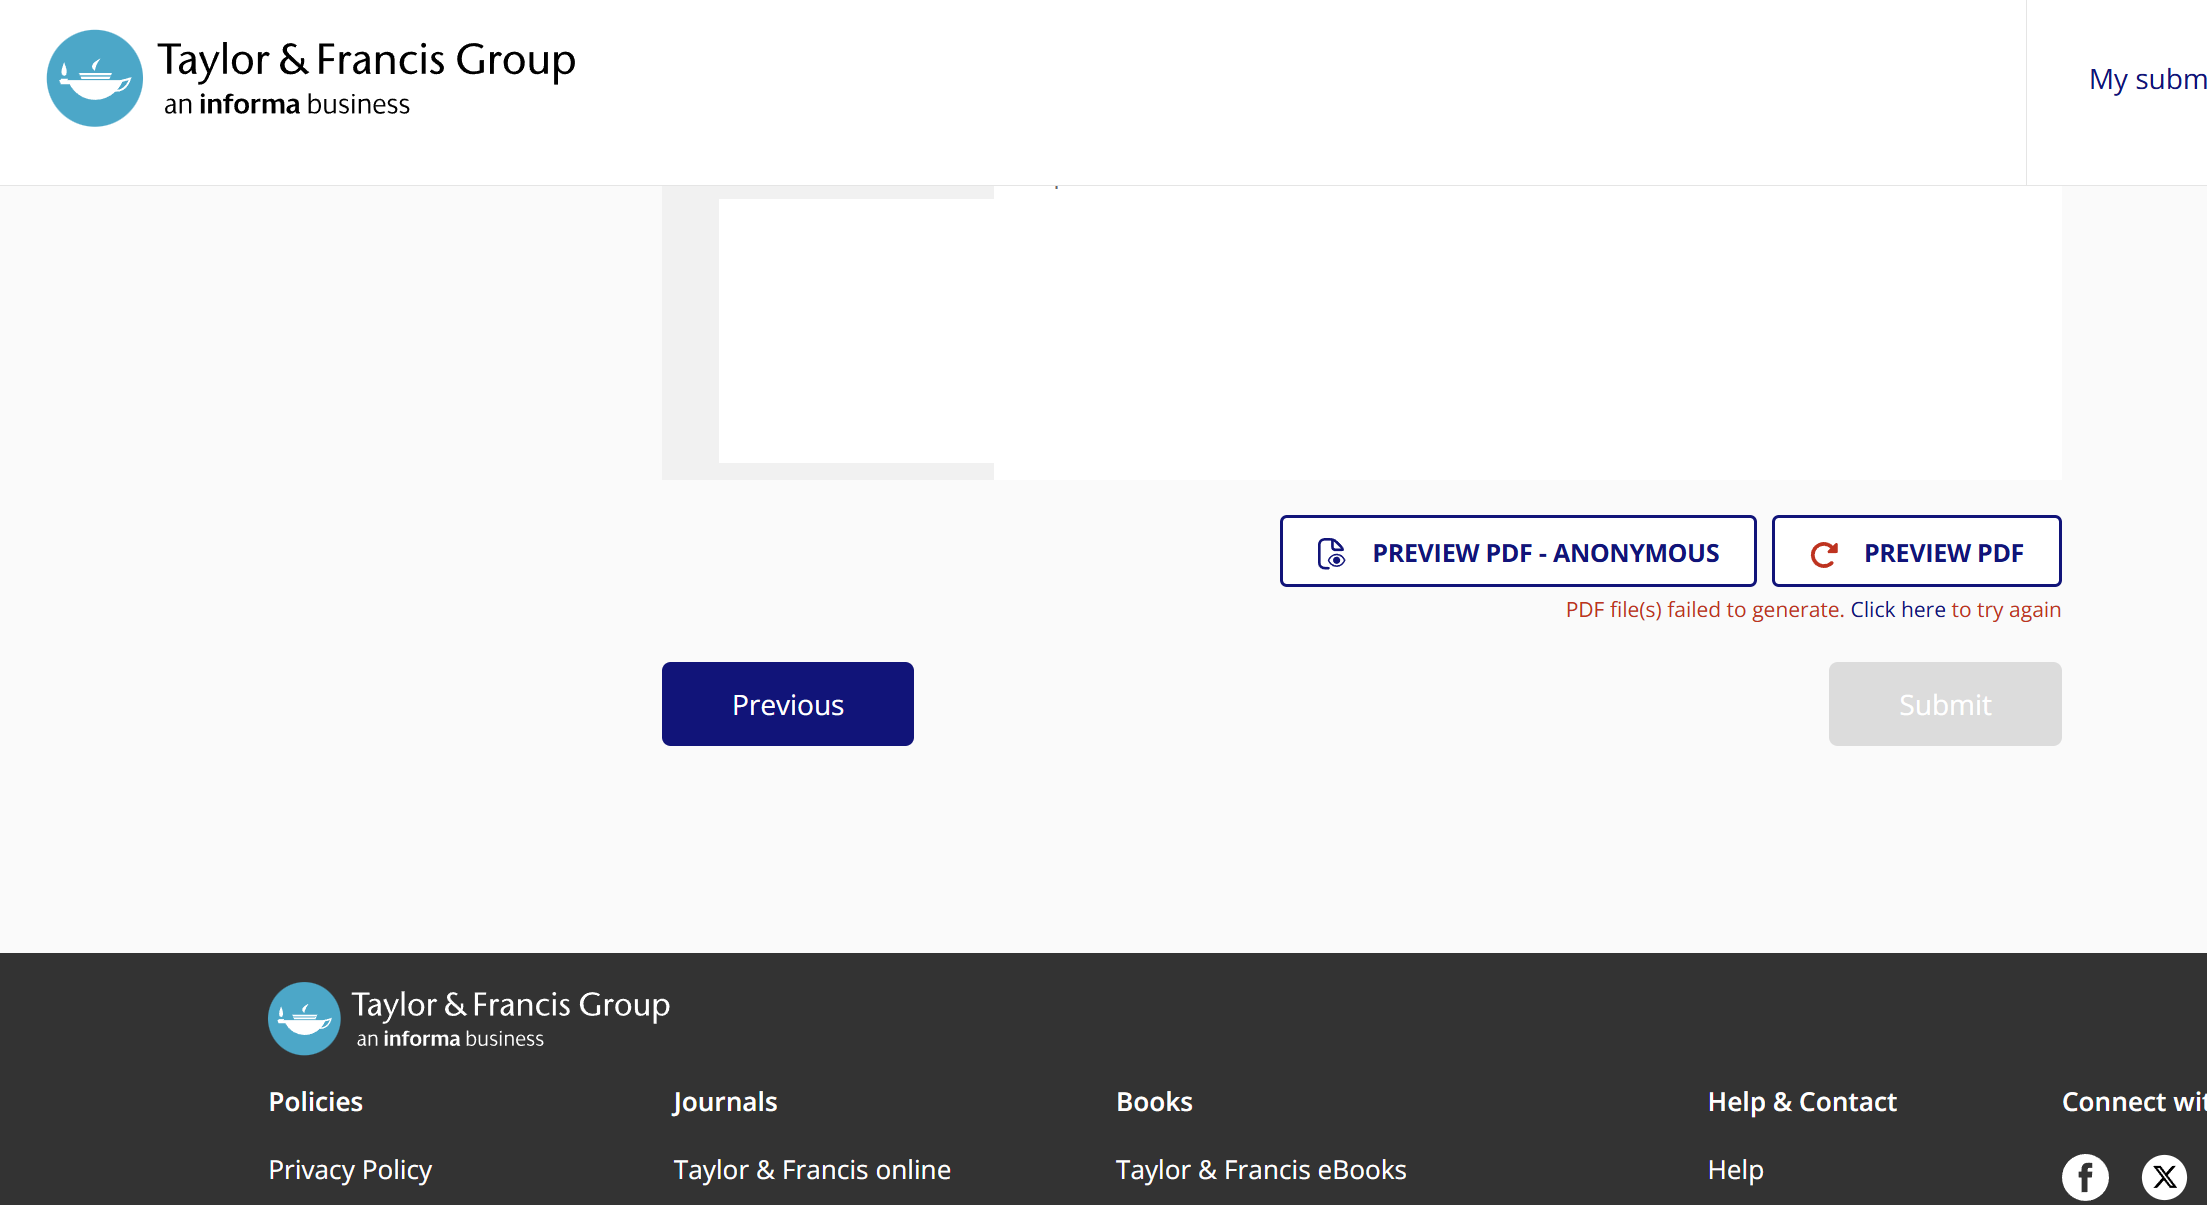The image size is (2207, 1205).
Task: Click the greyed-out Submit button
Action: [x=1944, y=704]
